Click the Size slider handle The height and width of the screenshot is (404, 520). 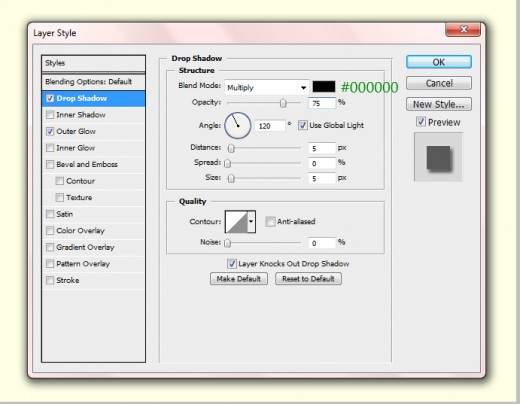click(231, 179)
